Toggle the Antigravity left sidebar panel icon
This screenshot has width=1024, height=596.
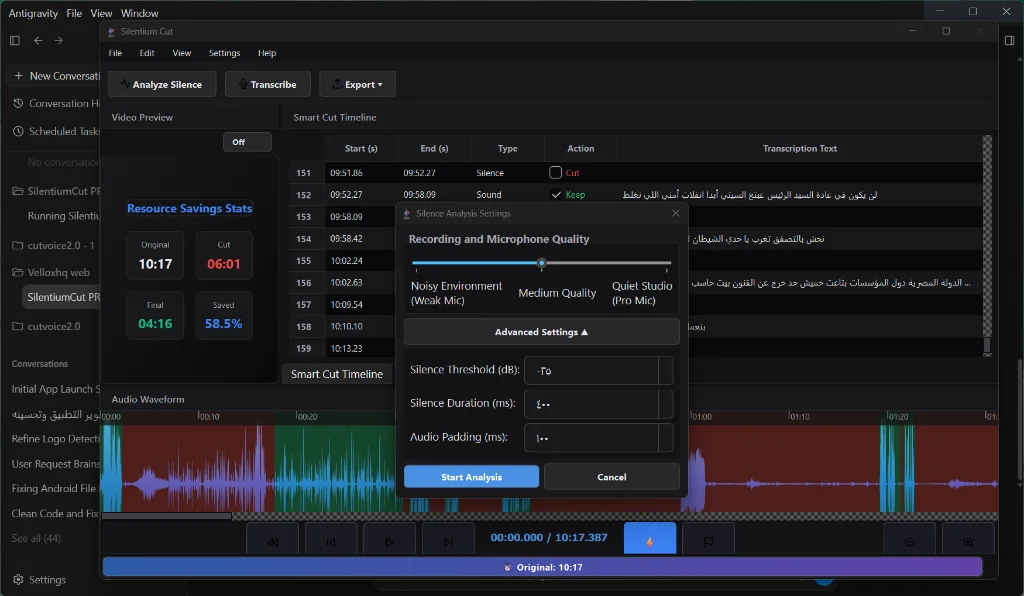(15, 40)
